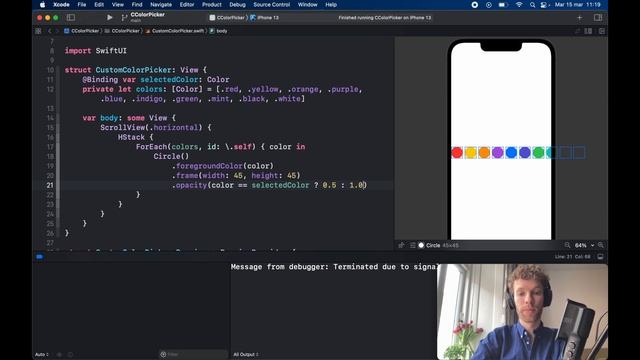Open CustomColorPicker.swift in jump bar
Viewport: 640px width, 360px height.
click(x=175, y=31)
